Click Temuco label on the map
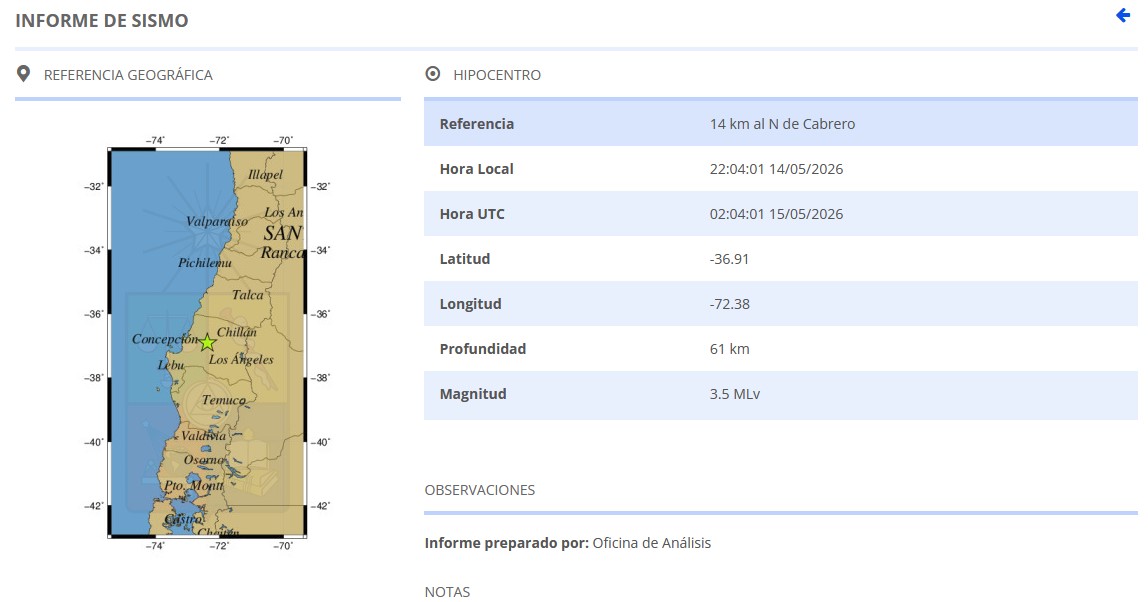The width and height of the screenshot is (1148, 602). tap(224, 400)
